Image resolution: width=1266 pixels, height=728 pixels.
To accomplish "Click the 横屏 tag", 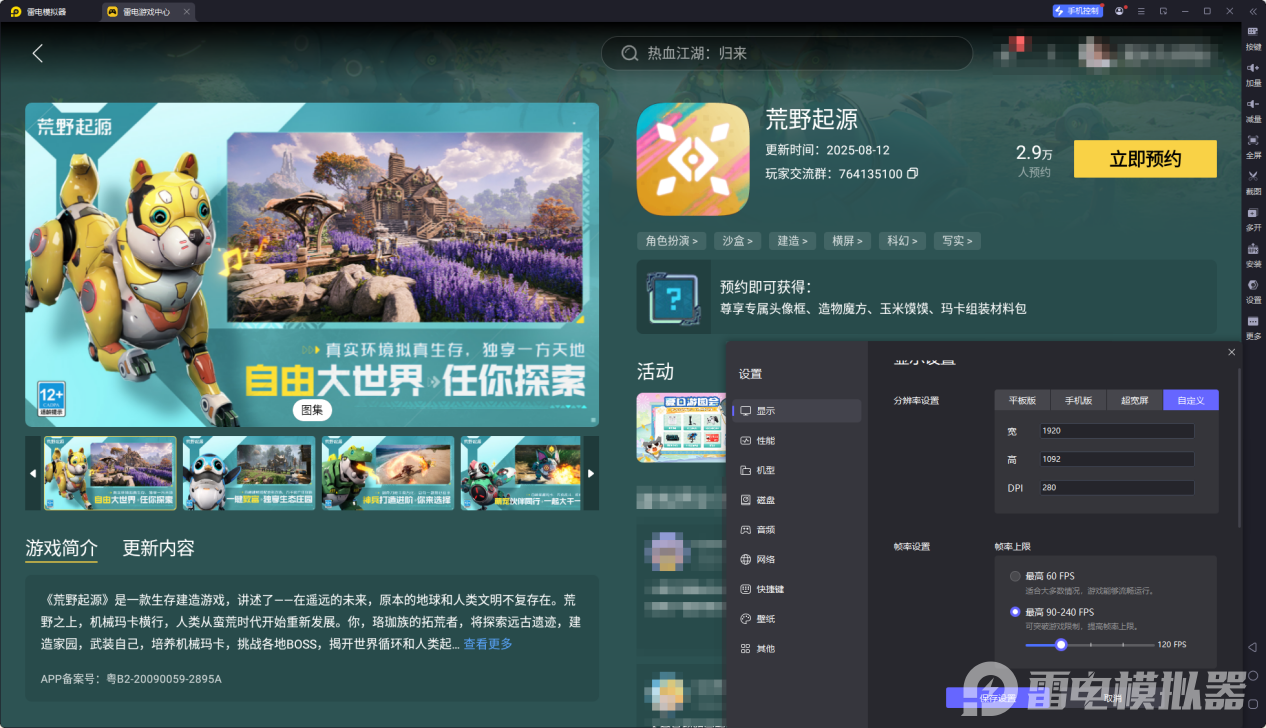I will (x=848, y=241).
